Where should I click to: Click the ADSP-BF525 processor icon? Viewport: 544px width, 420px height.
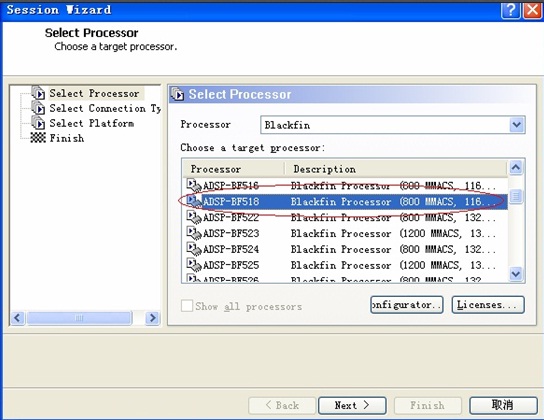coord(194,265)
